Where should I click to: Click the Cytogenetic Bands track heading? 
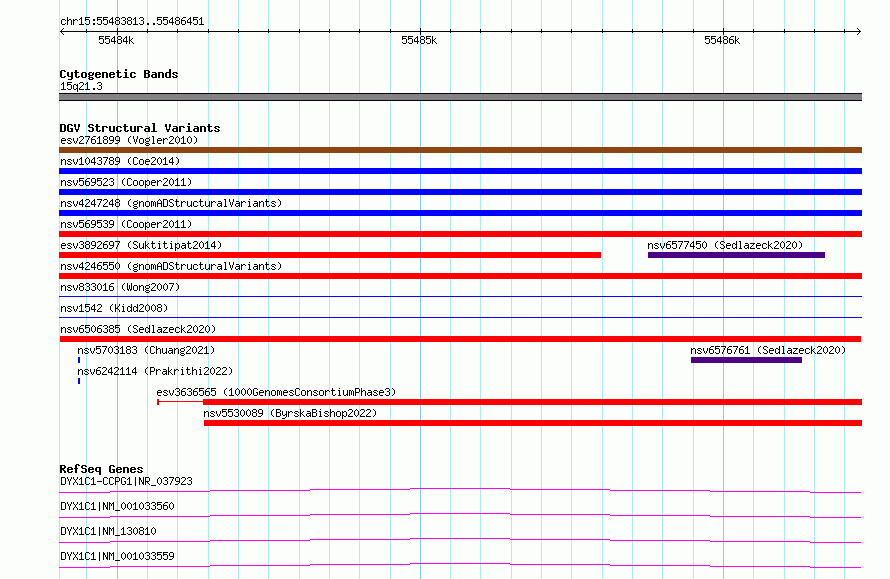119,74
